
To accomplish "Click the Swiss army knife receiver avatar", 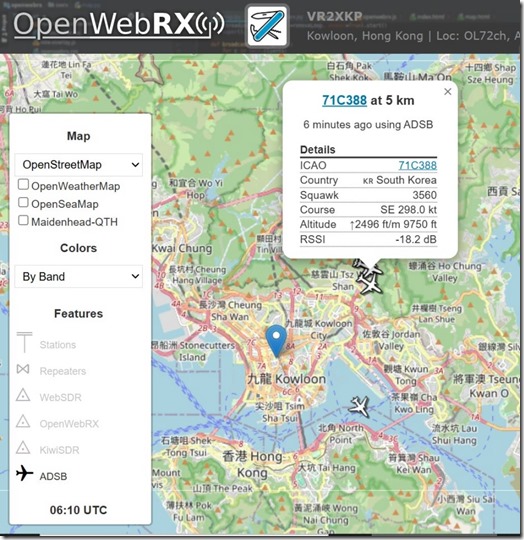I will click(268, 26).
